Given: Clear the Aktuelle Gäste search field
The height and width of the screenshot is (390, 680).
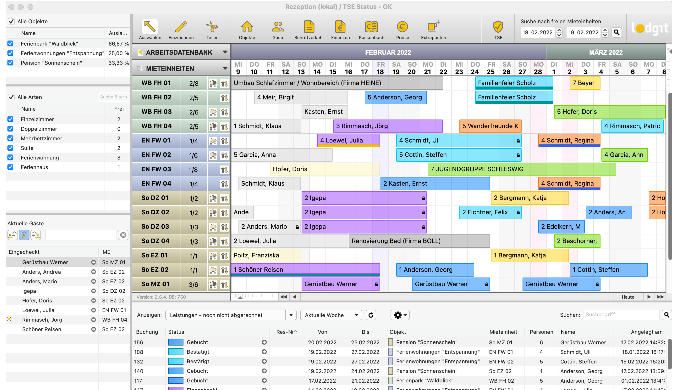Looking at the screenshot, I should click(123, 235).
